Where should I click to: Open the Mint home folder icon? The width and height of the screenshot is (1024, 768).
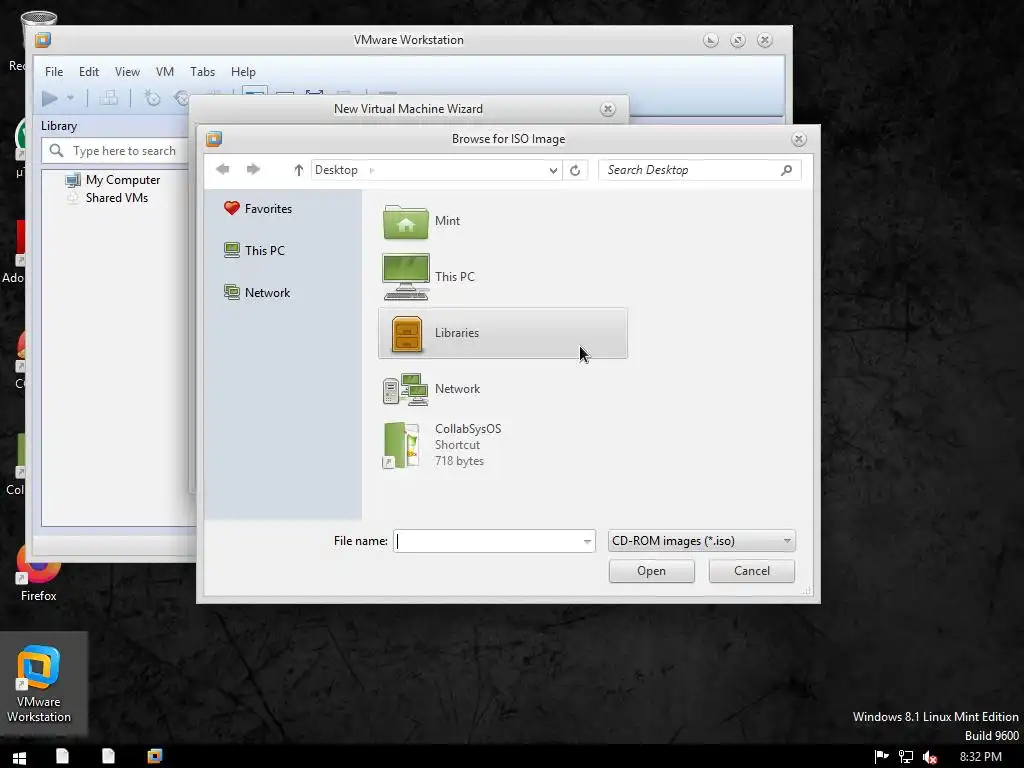(406, 221)
